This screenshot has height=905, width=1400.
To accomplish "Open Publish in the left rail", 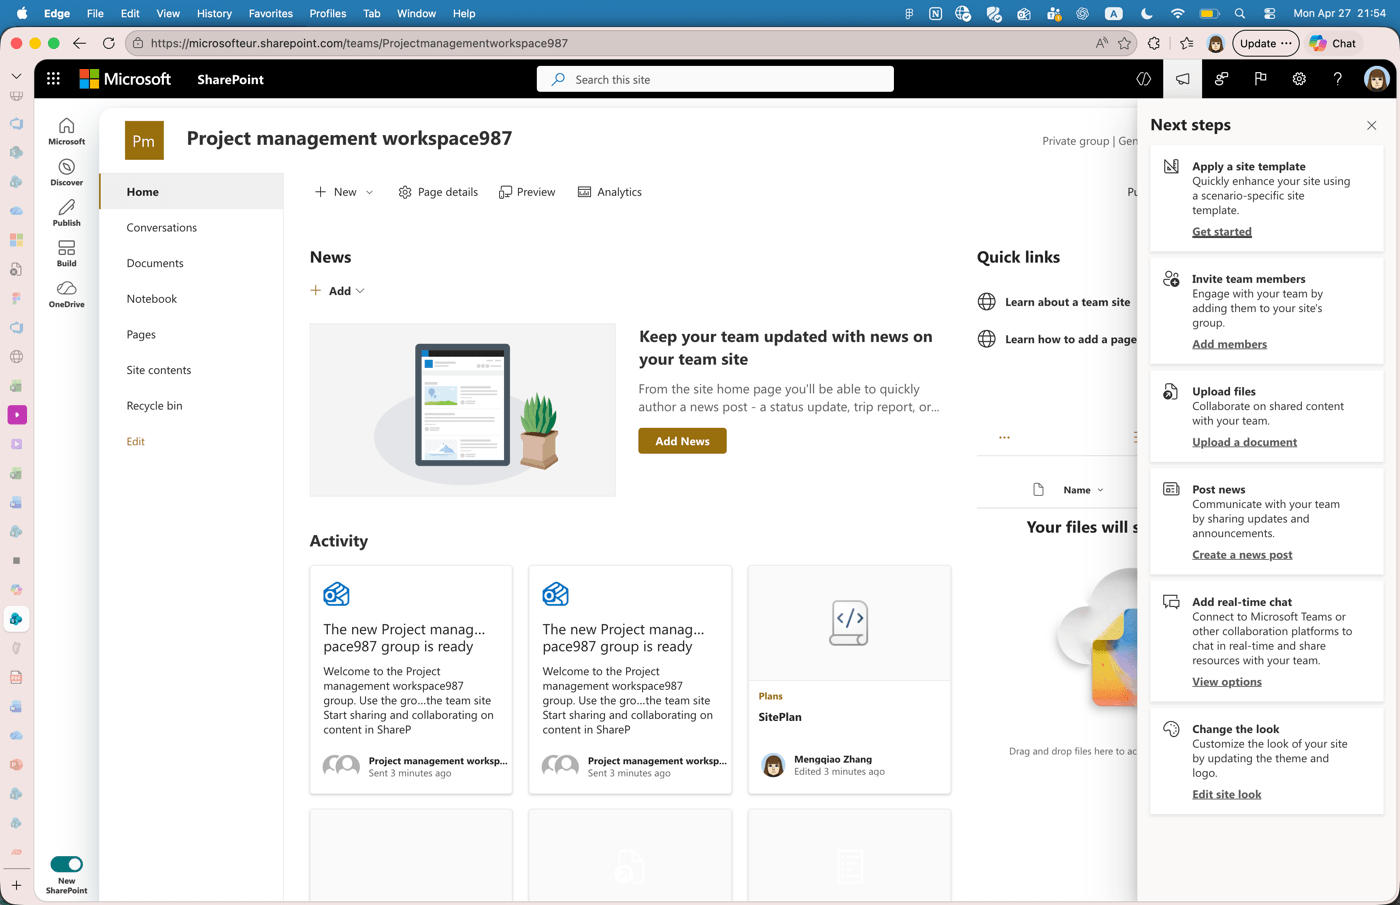I will pyautogui.click(x=66, y=213).
